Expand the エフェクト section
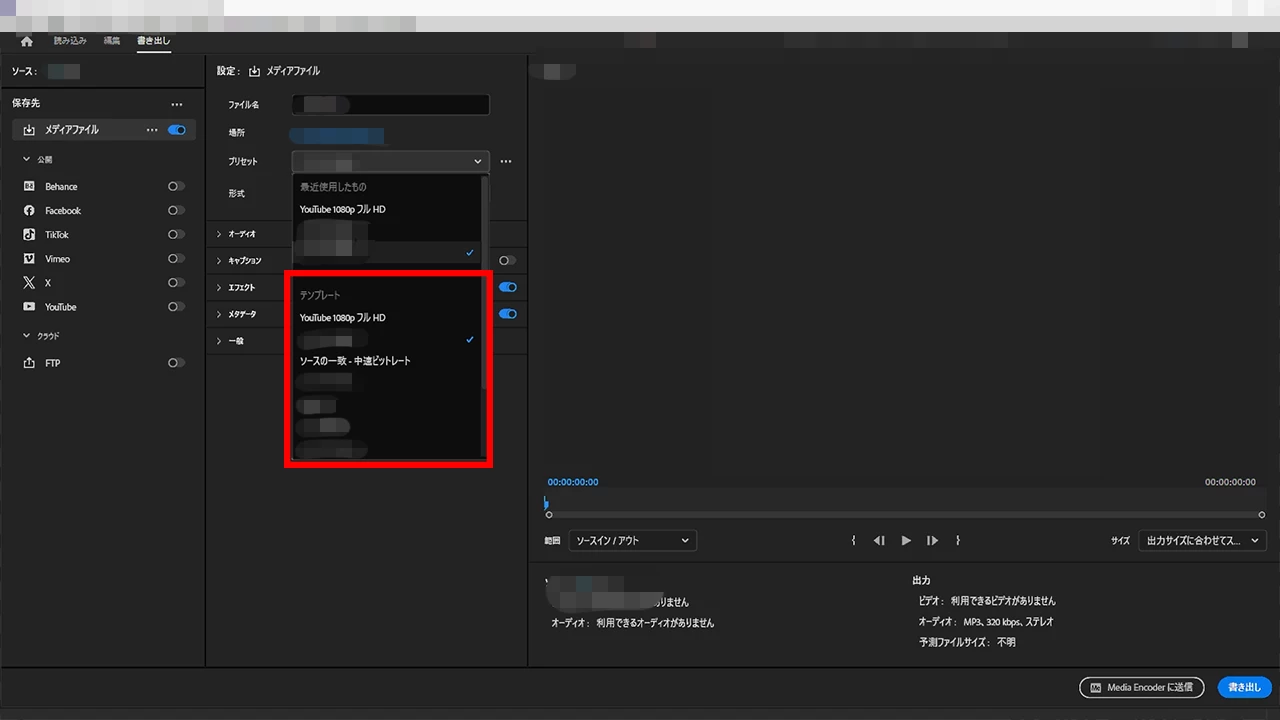Screen dimensions: 1280x720 [219, 288]
